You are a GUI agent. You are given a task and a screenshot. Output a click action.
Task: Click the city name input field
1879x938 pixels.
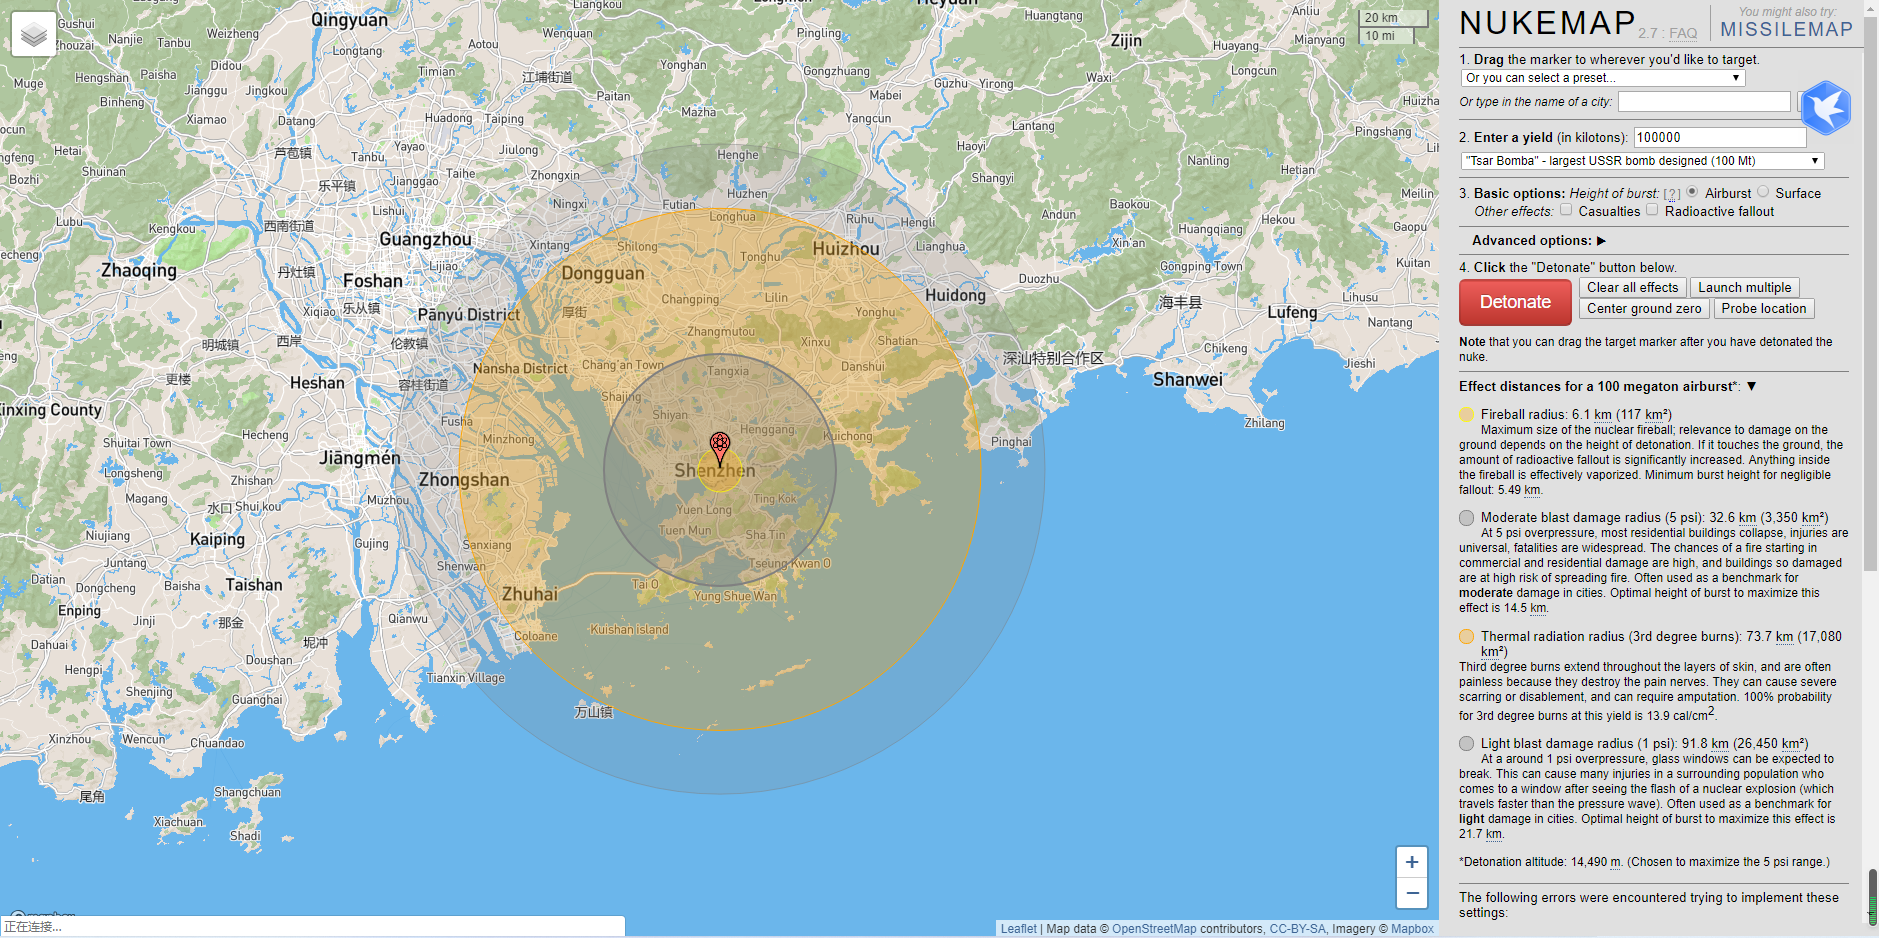[1704, 102]
